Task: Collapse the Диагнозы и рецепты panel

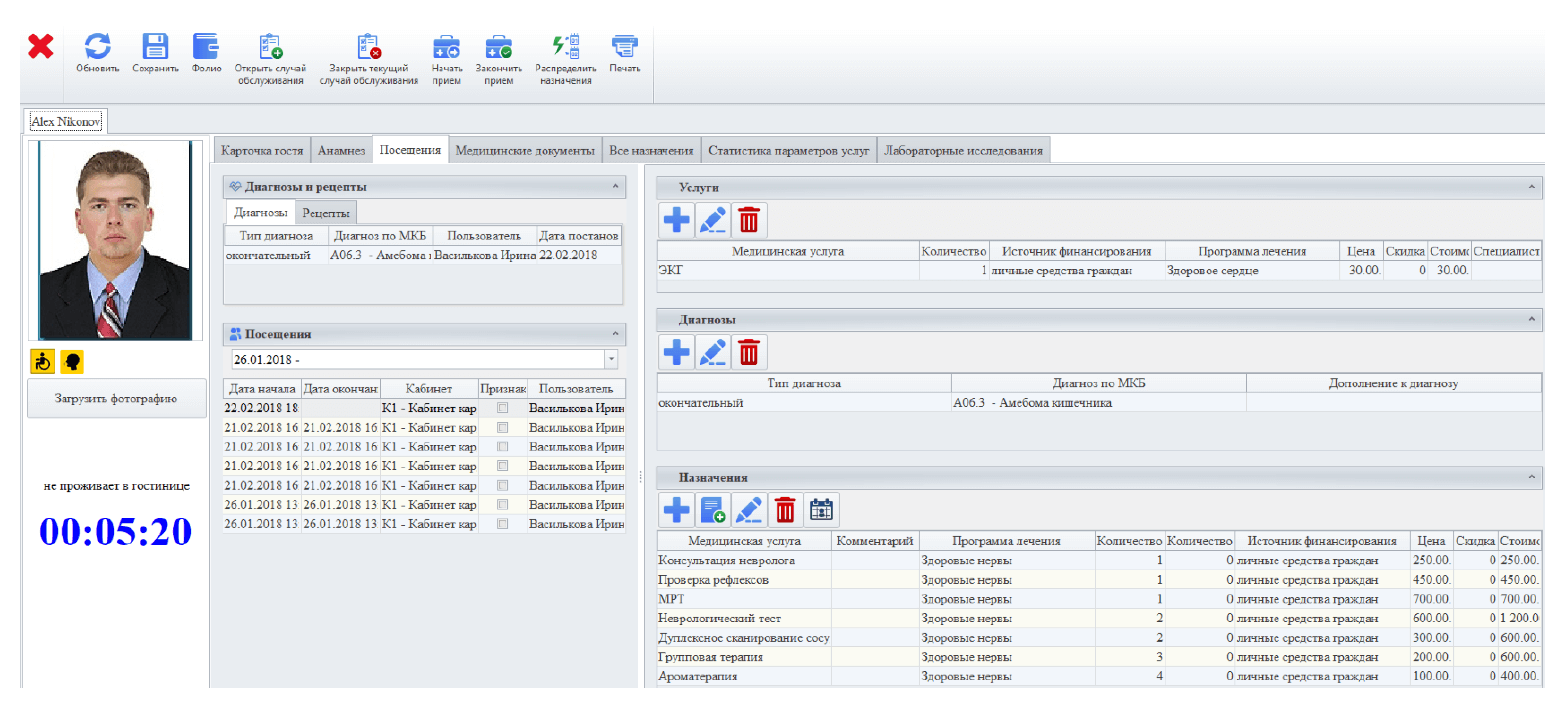Action: (x=614, y=186)
